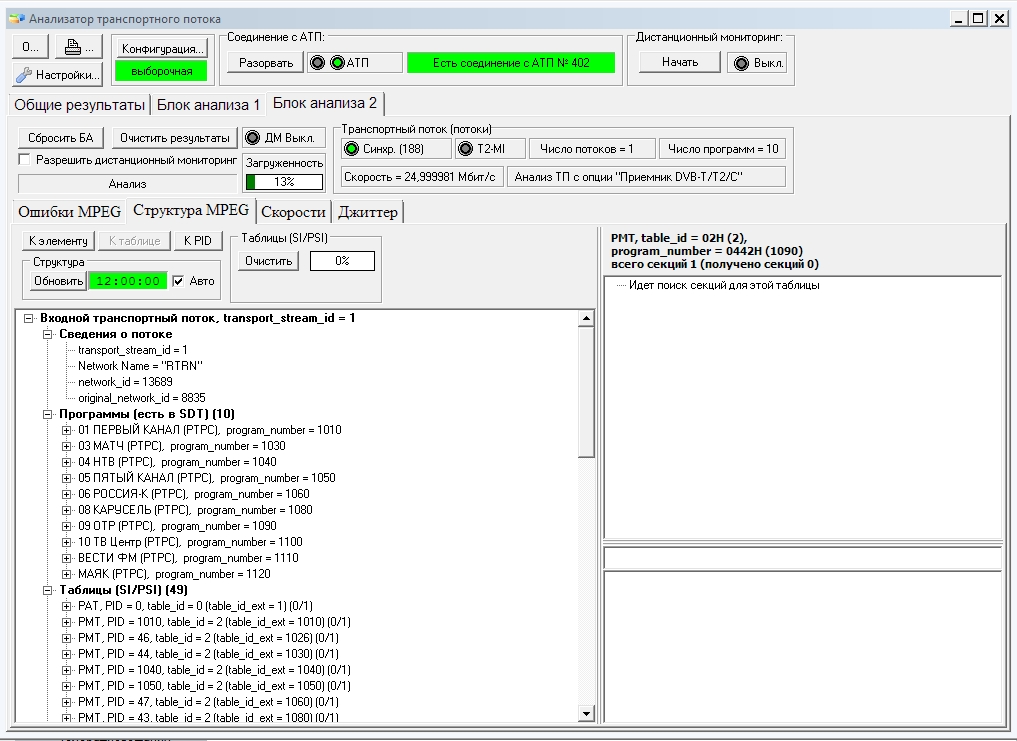1017x741 pixels.
Task: Click the application icon in the title bar
Action: [16, 19]
